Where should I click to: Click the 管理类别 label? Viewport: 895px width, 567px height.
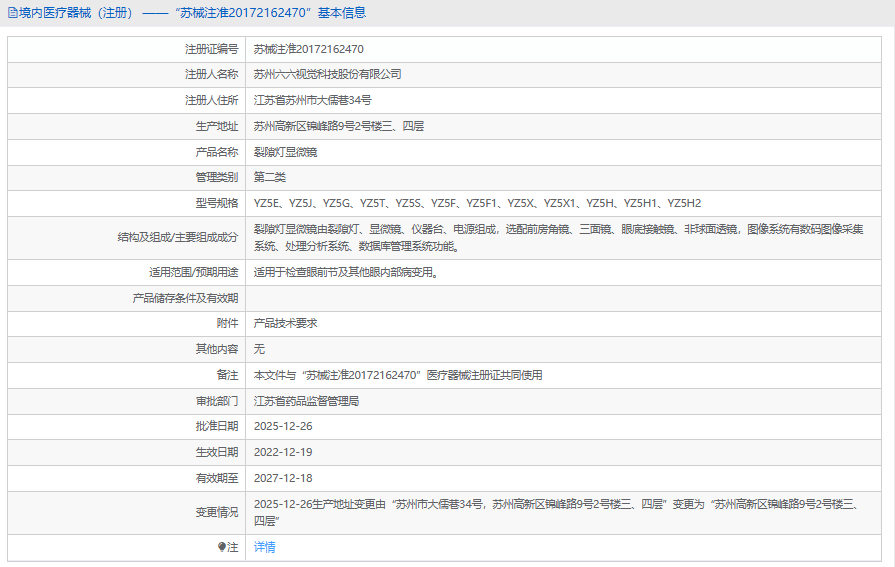point(217,177)
